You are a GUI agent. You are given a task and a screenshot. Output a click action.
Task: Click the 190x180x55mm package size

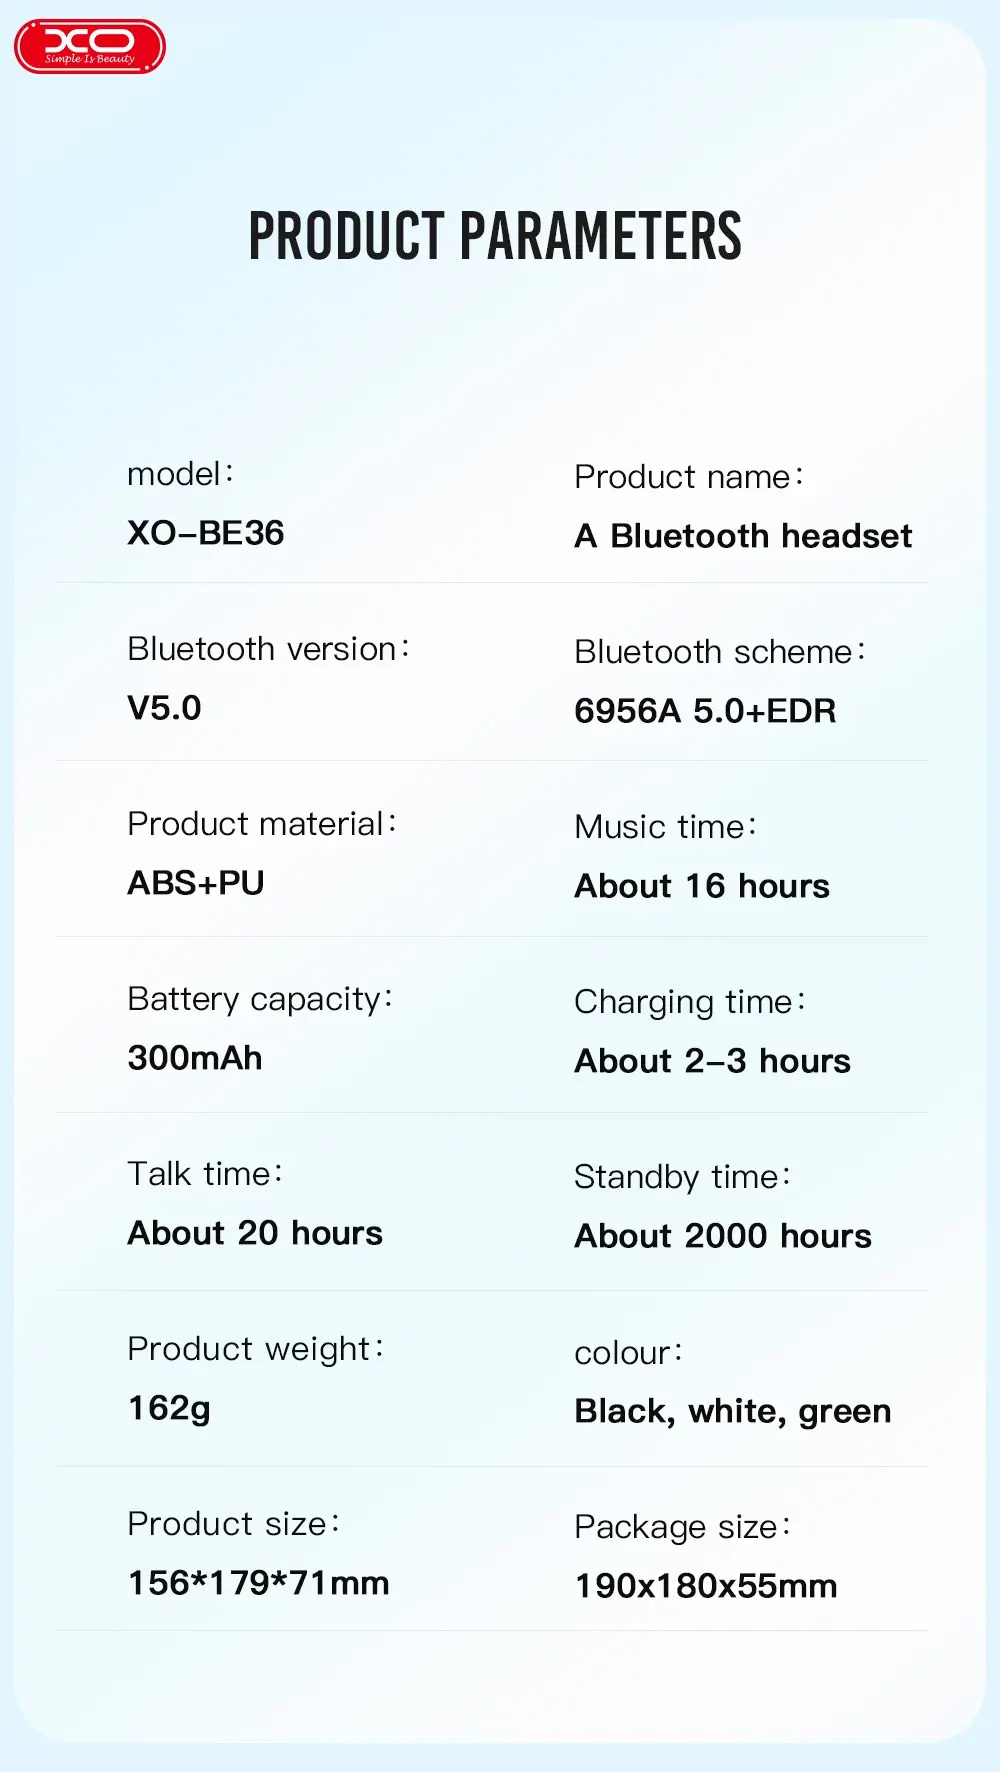pos(706,1586)
